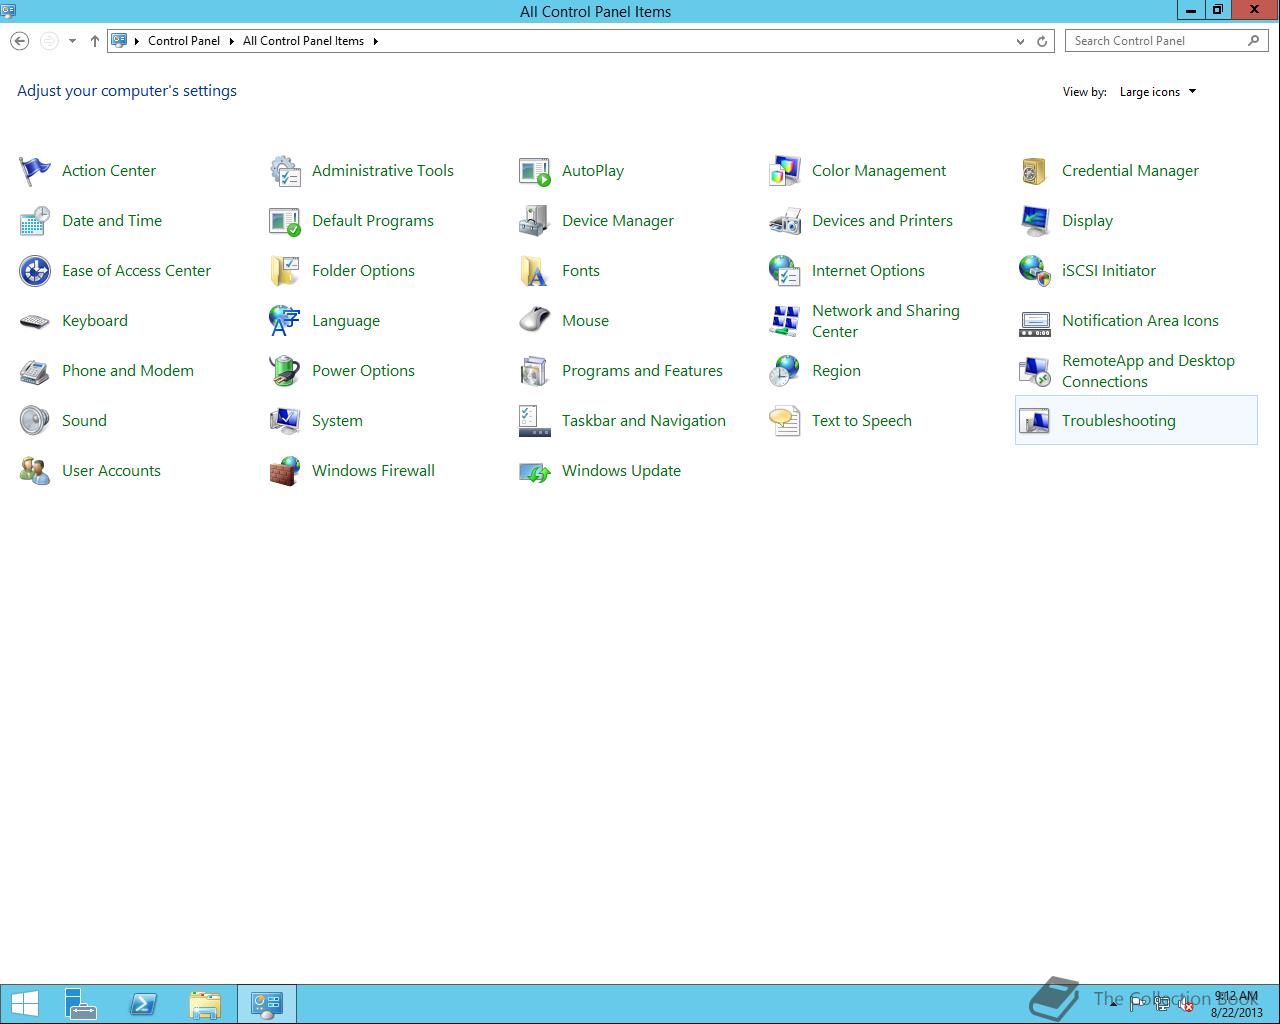Expand the root breadcrumb arrow before Control Panel
Screen dimensions: 1280x1024
(137, 41)
